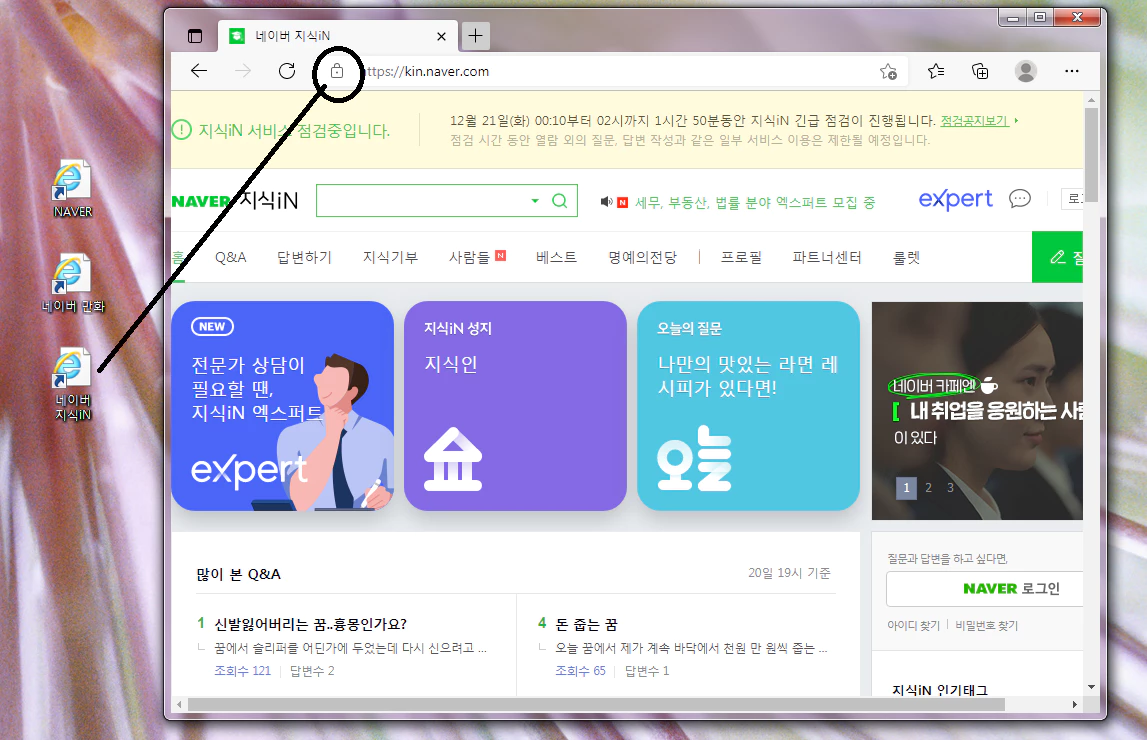This screenshot has width=1147, height=740.
Task: Select banner slide 2 indicator
Action: point(928,488)
